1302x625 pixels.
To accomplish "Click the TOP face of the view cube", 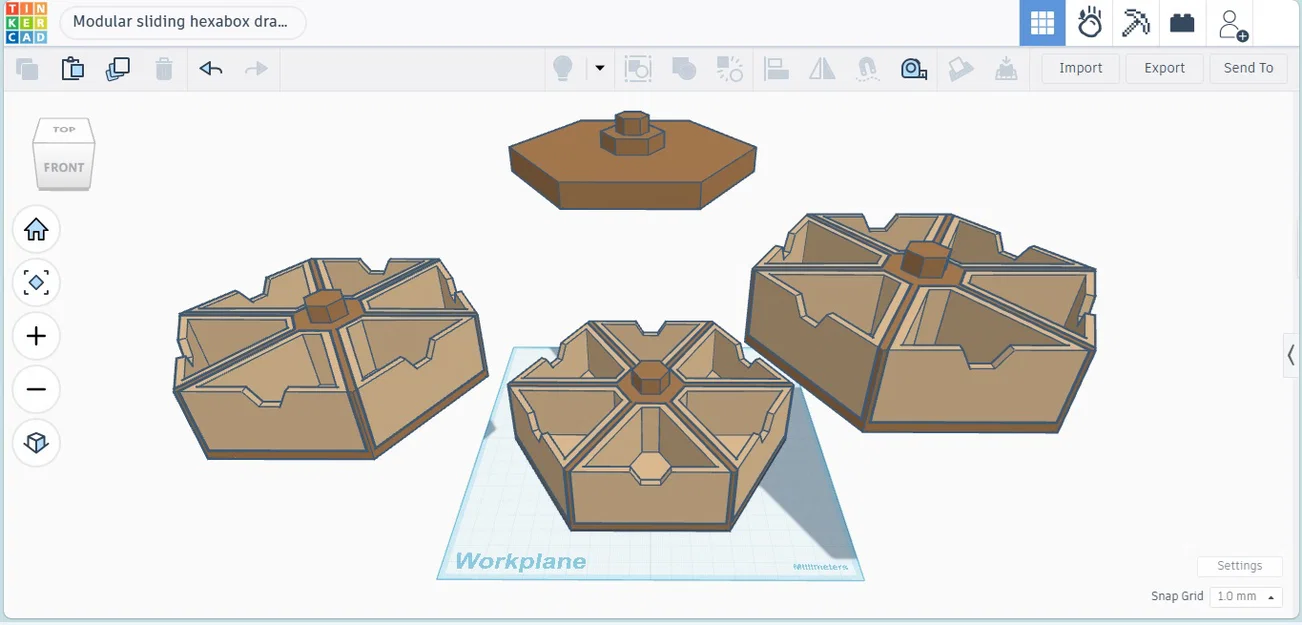I will pos(64,130).
